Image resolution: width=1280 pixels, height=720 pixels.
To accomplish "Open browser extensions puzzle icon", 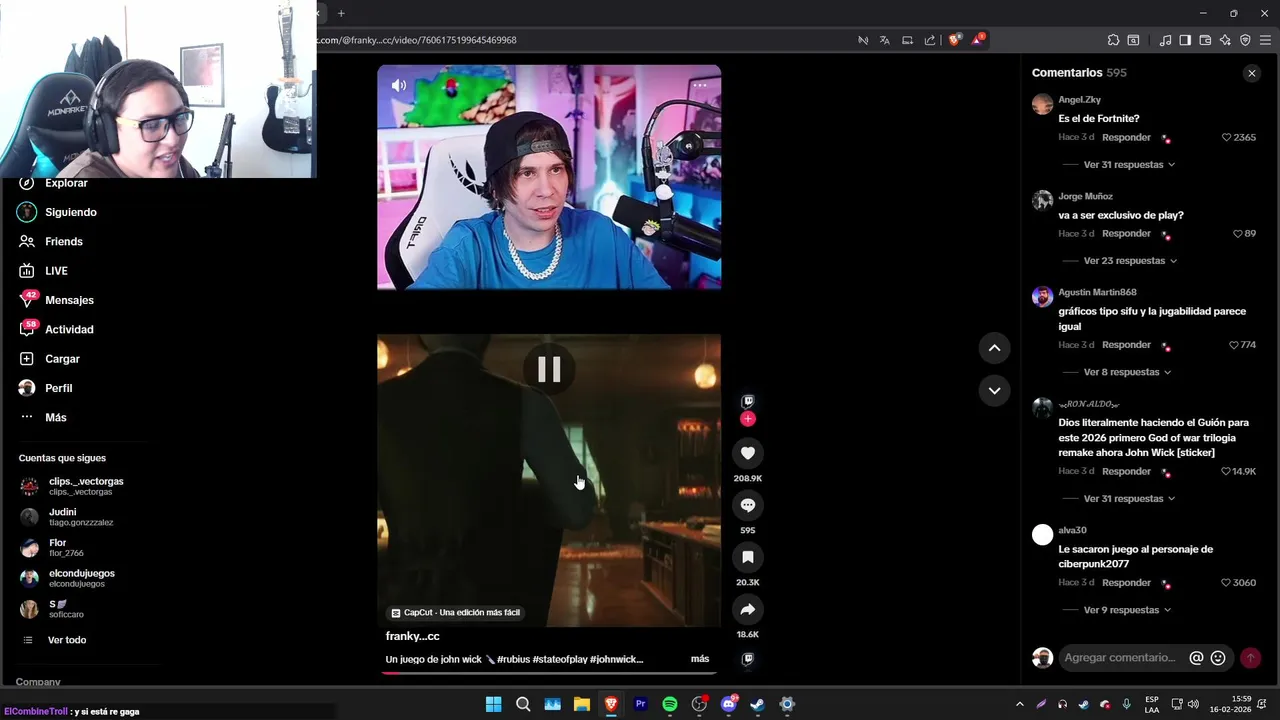I will pos(1113,40).
